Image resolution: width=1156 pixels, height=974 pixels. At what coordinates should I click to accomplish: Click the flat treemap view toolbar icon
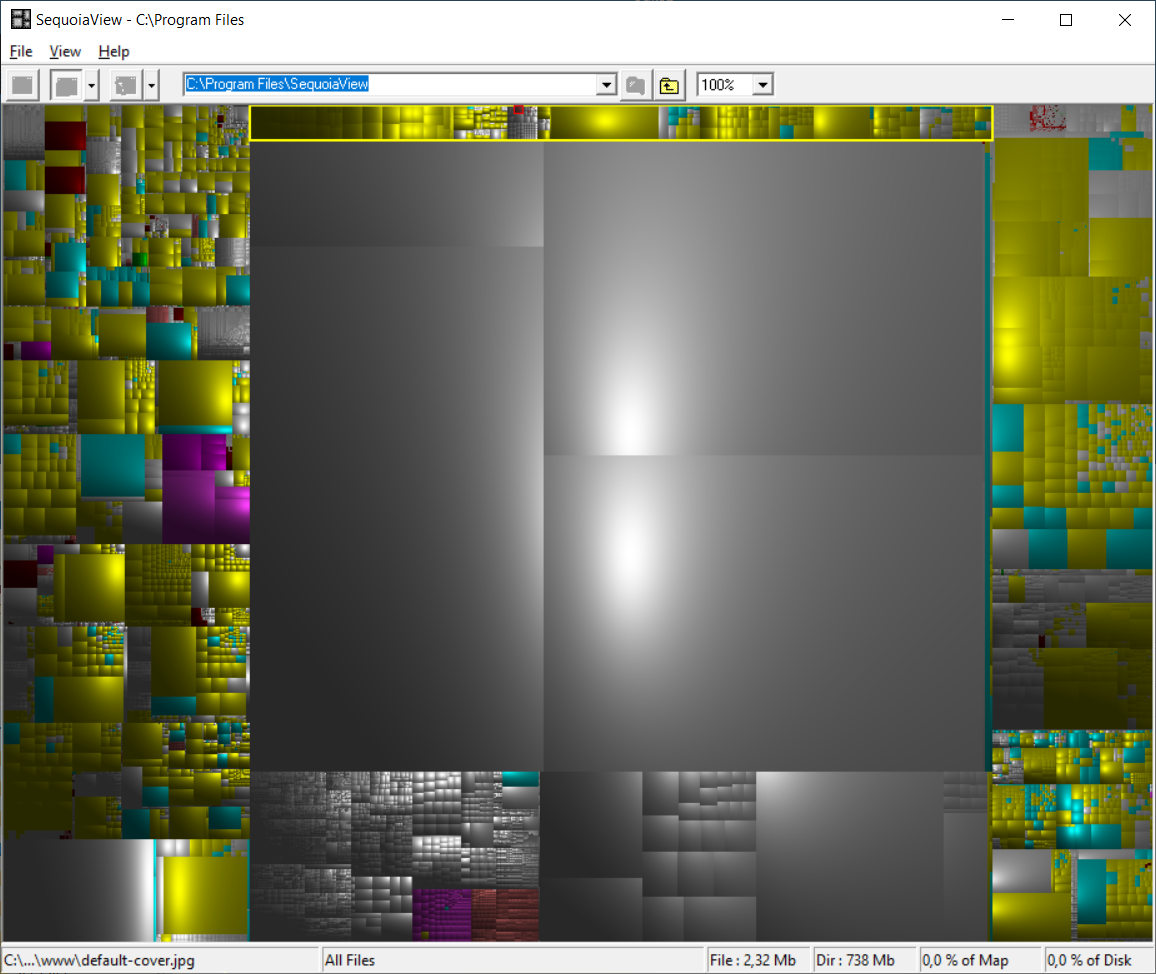tap(23, 85)
